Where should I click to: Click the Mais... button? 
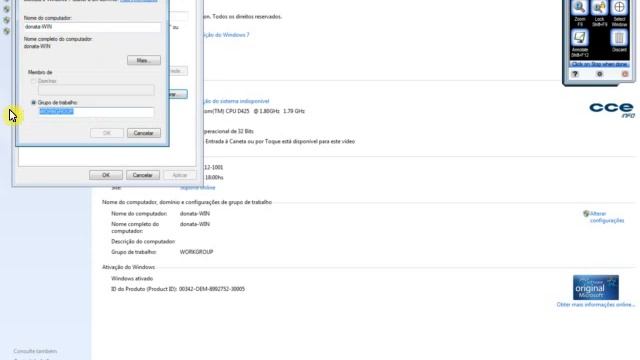144,60
